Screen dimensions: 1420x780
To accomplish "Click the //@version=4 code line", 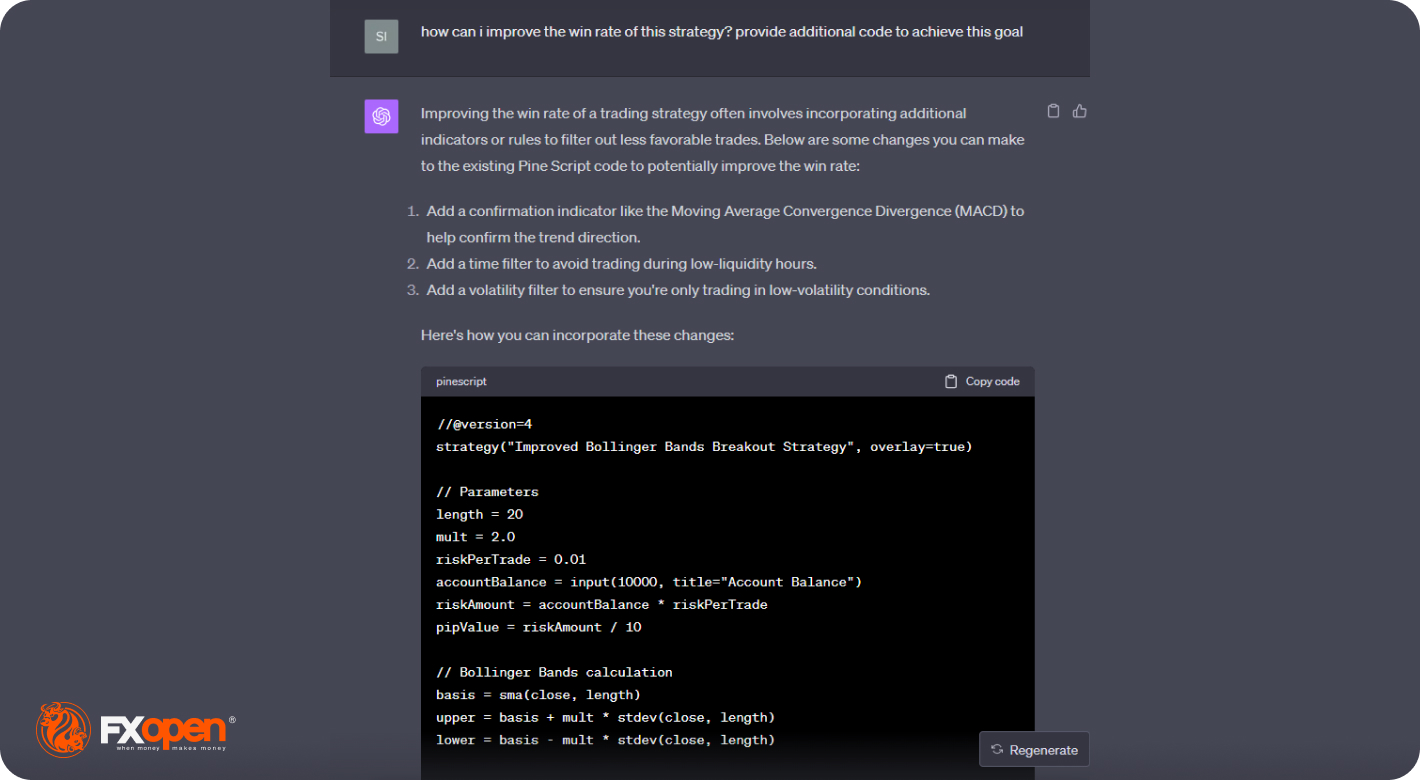I will tap(484, 424).
